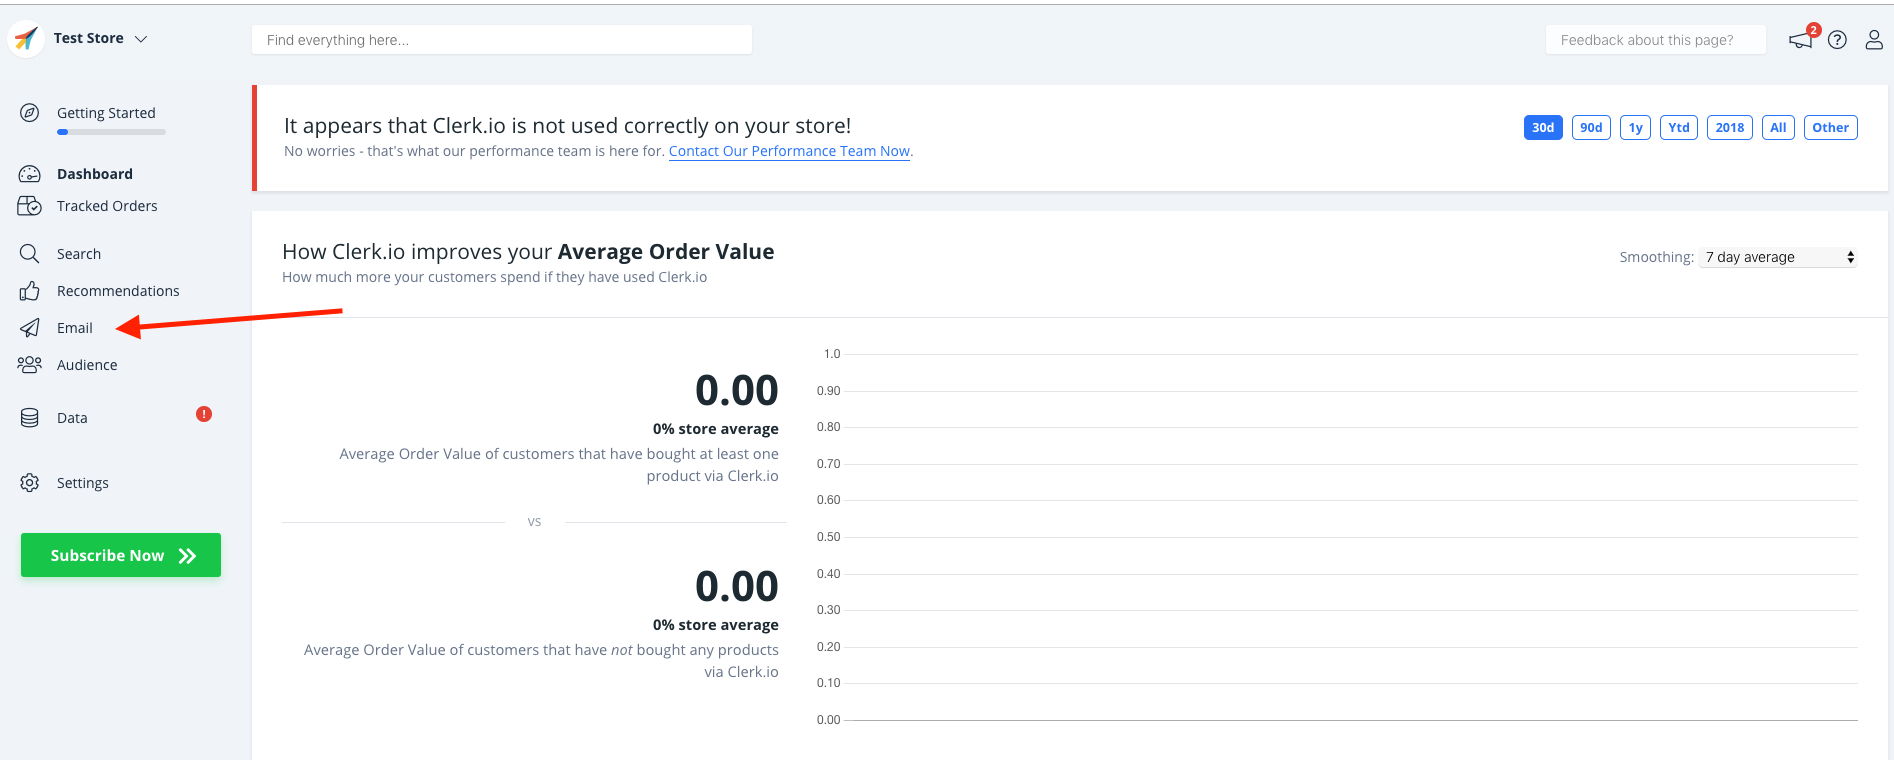Select the Ytd time range

coord(1678,128)
